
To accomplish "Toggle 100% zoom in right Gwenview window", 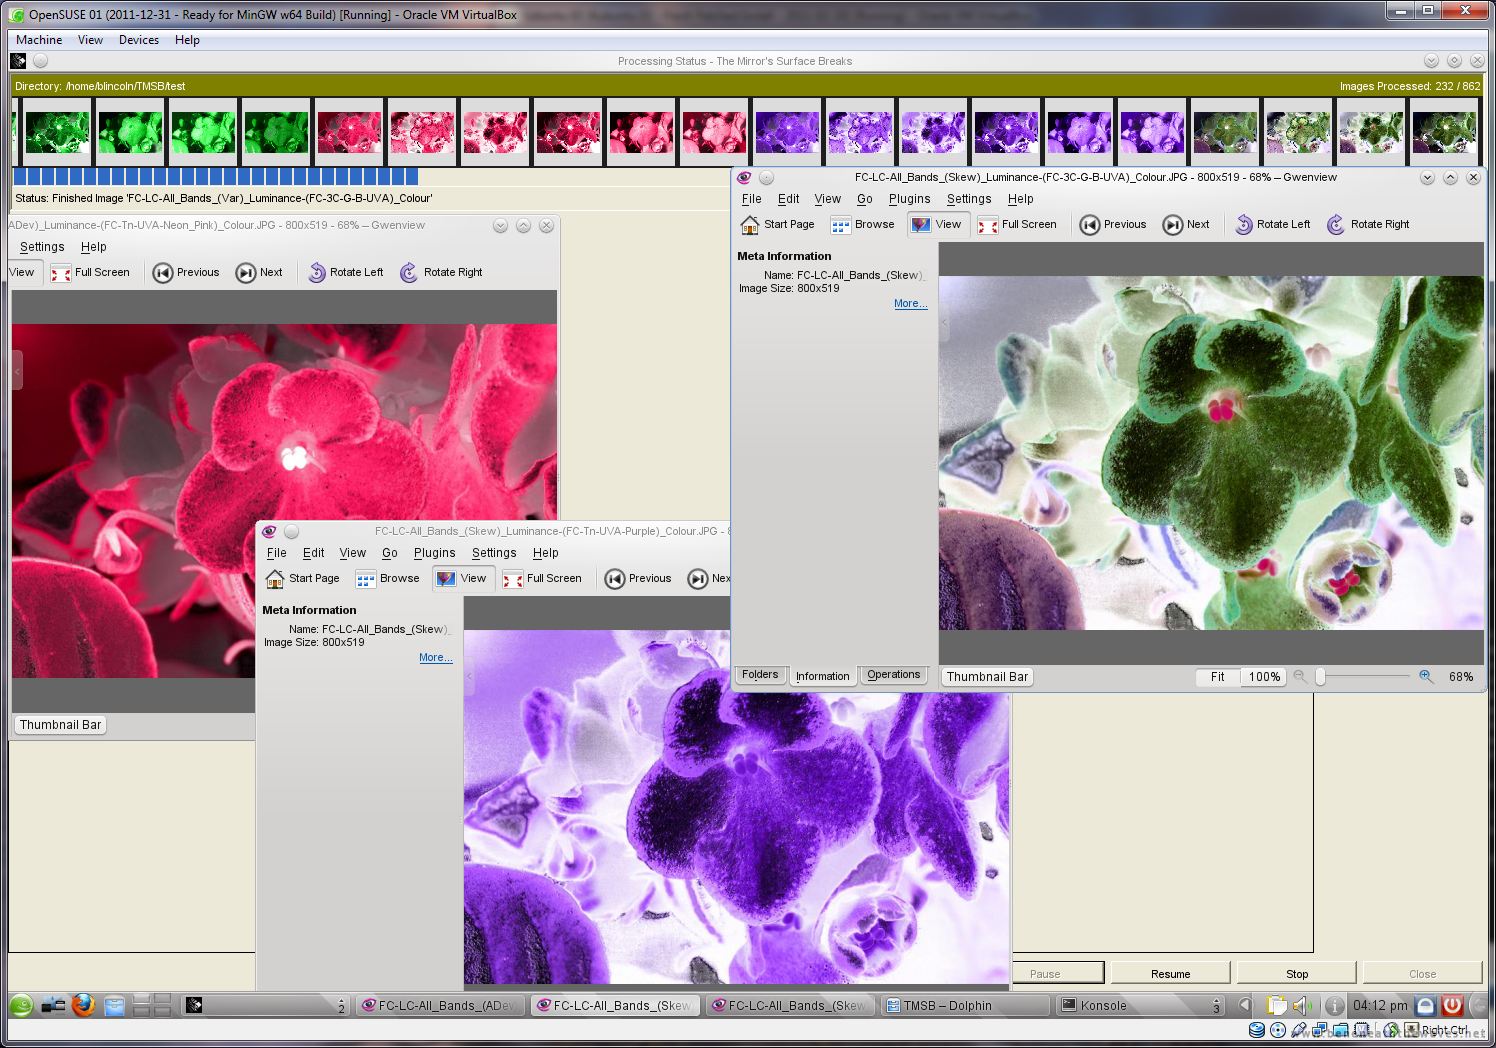I will (x=1264, y=677).
